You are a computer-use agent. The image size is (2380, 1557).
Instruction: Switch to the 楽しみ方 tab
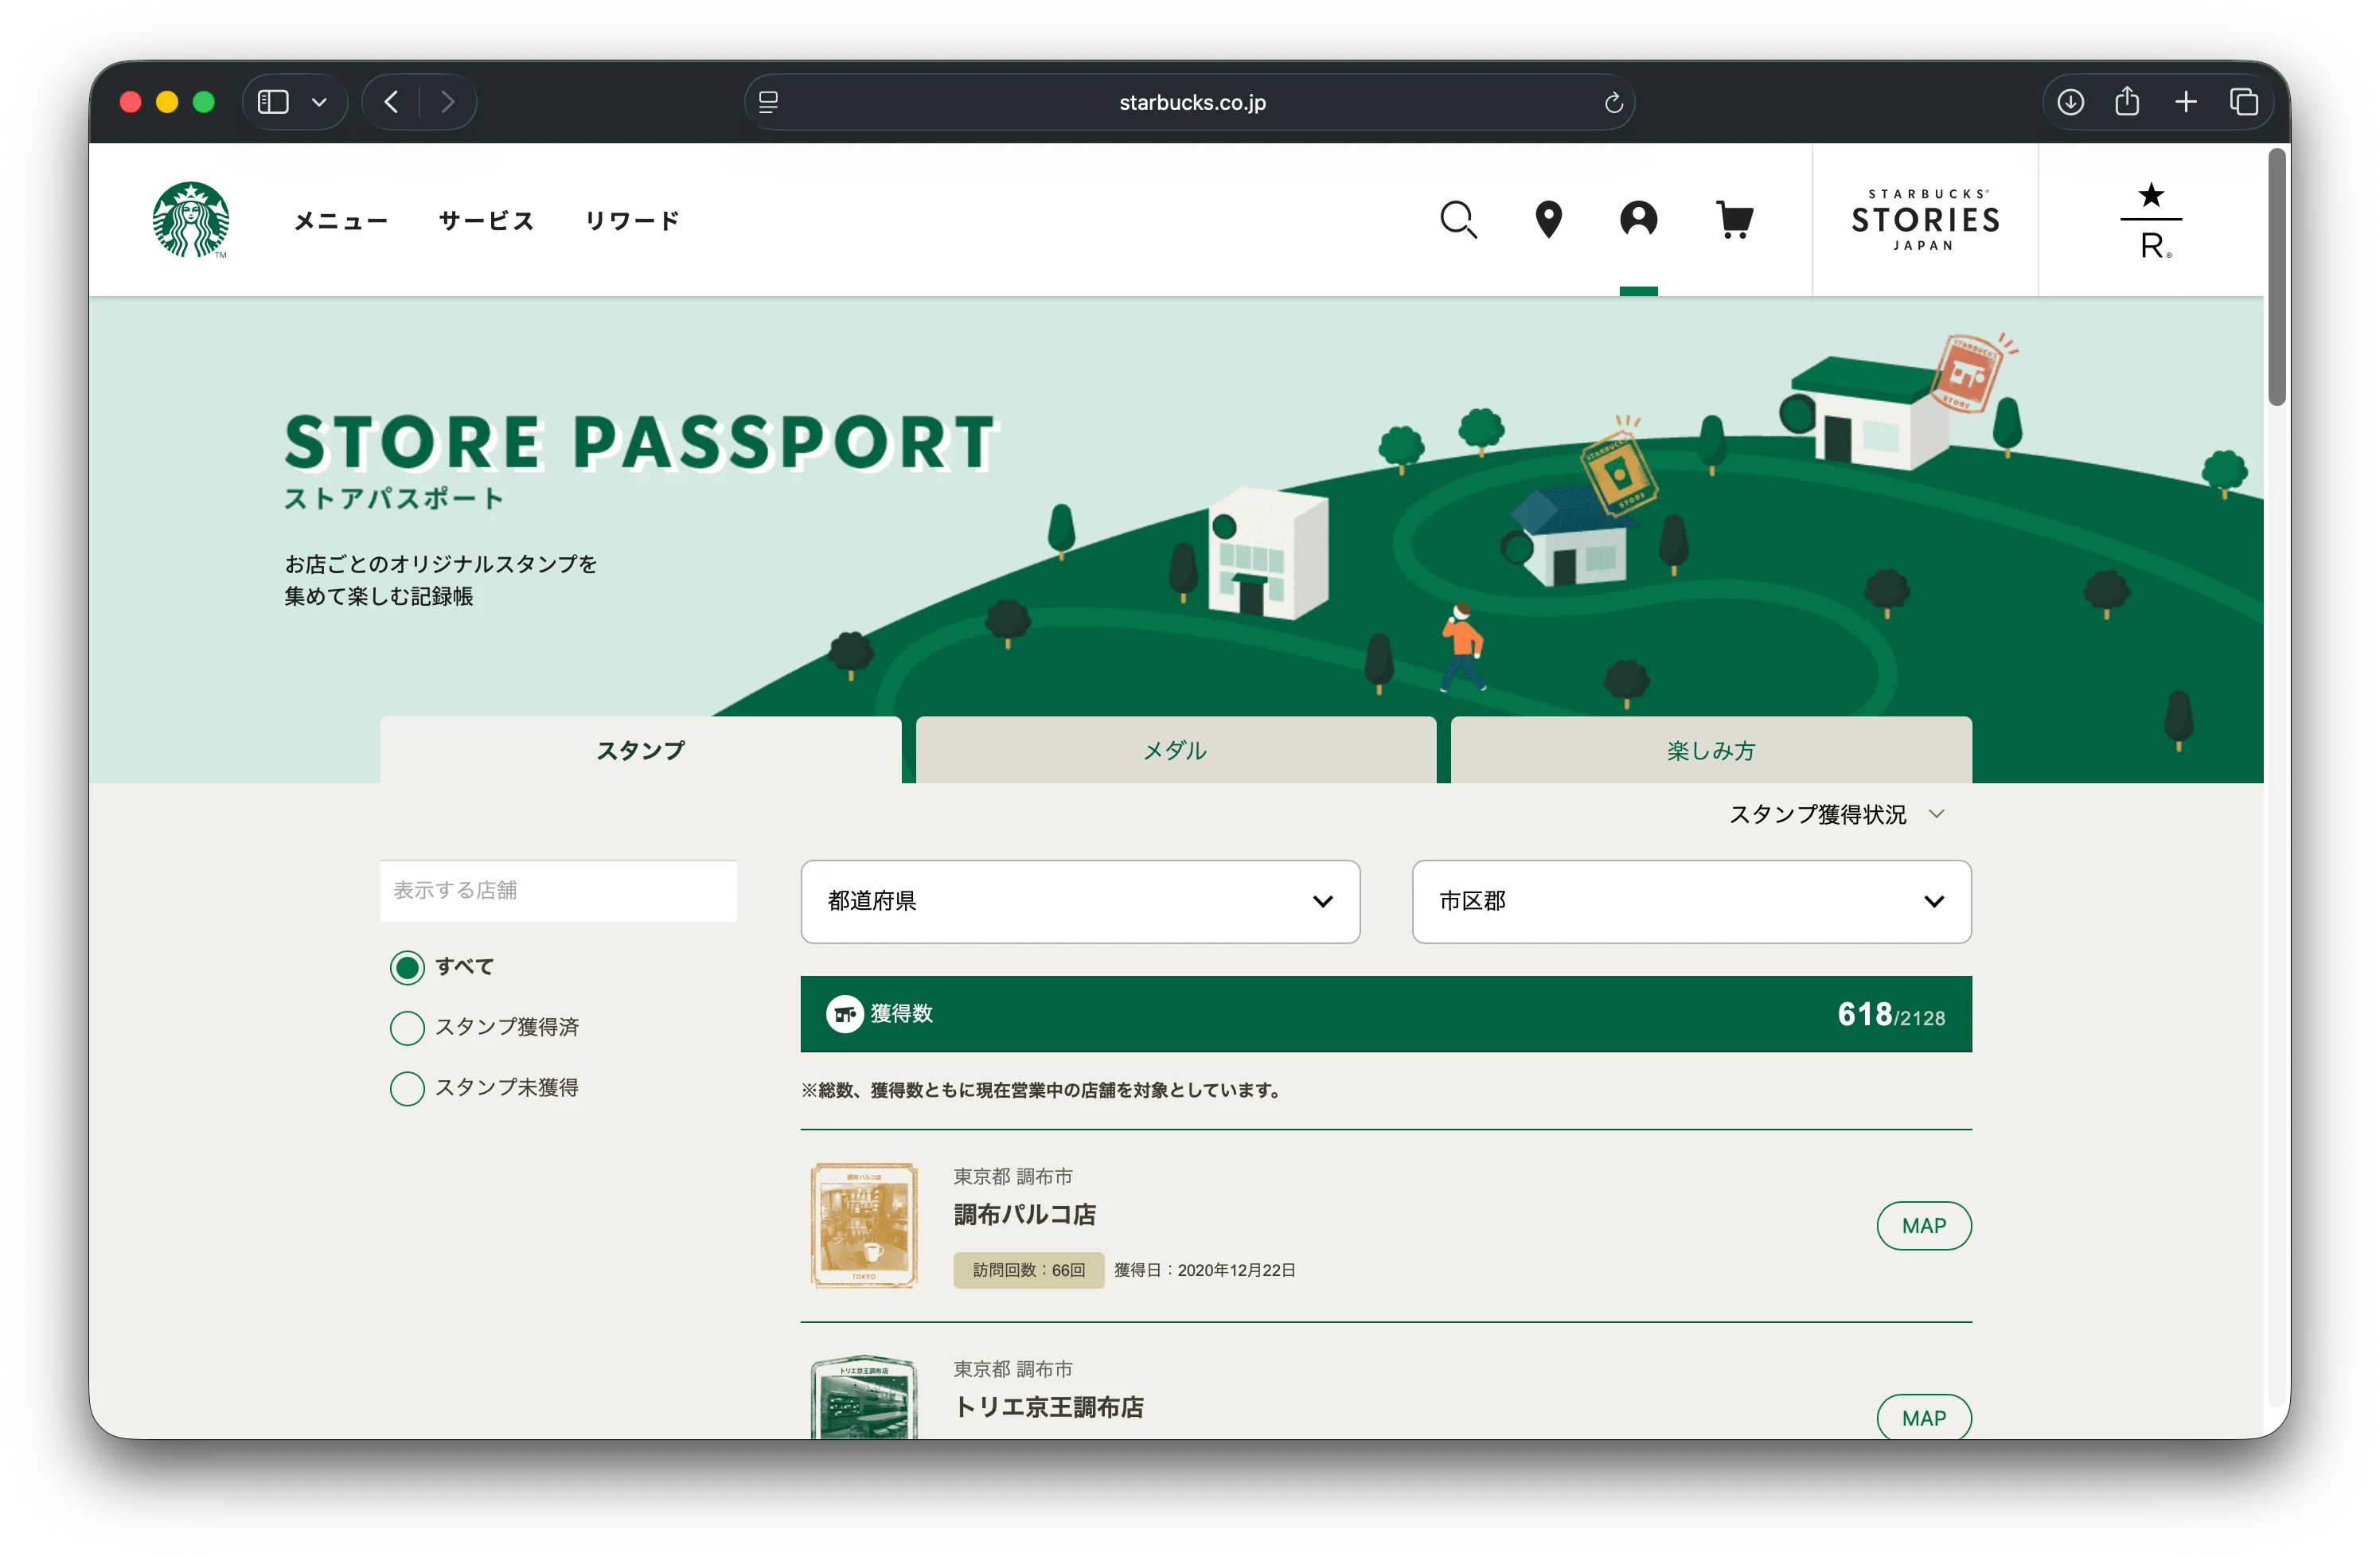pyautogui.click(x=1710, y=750)
